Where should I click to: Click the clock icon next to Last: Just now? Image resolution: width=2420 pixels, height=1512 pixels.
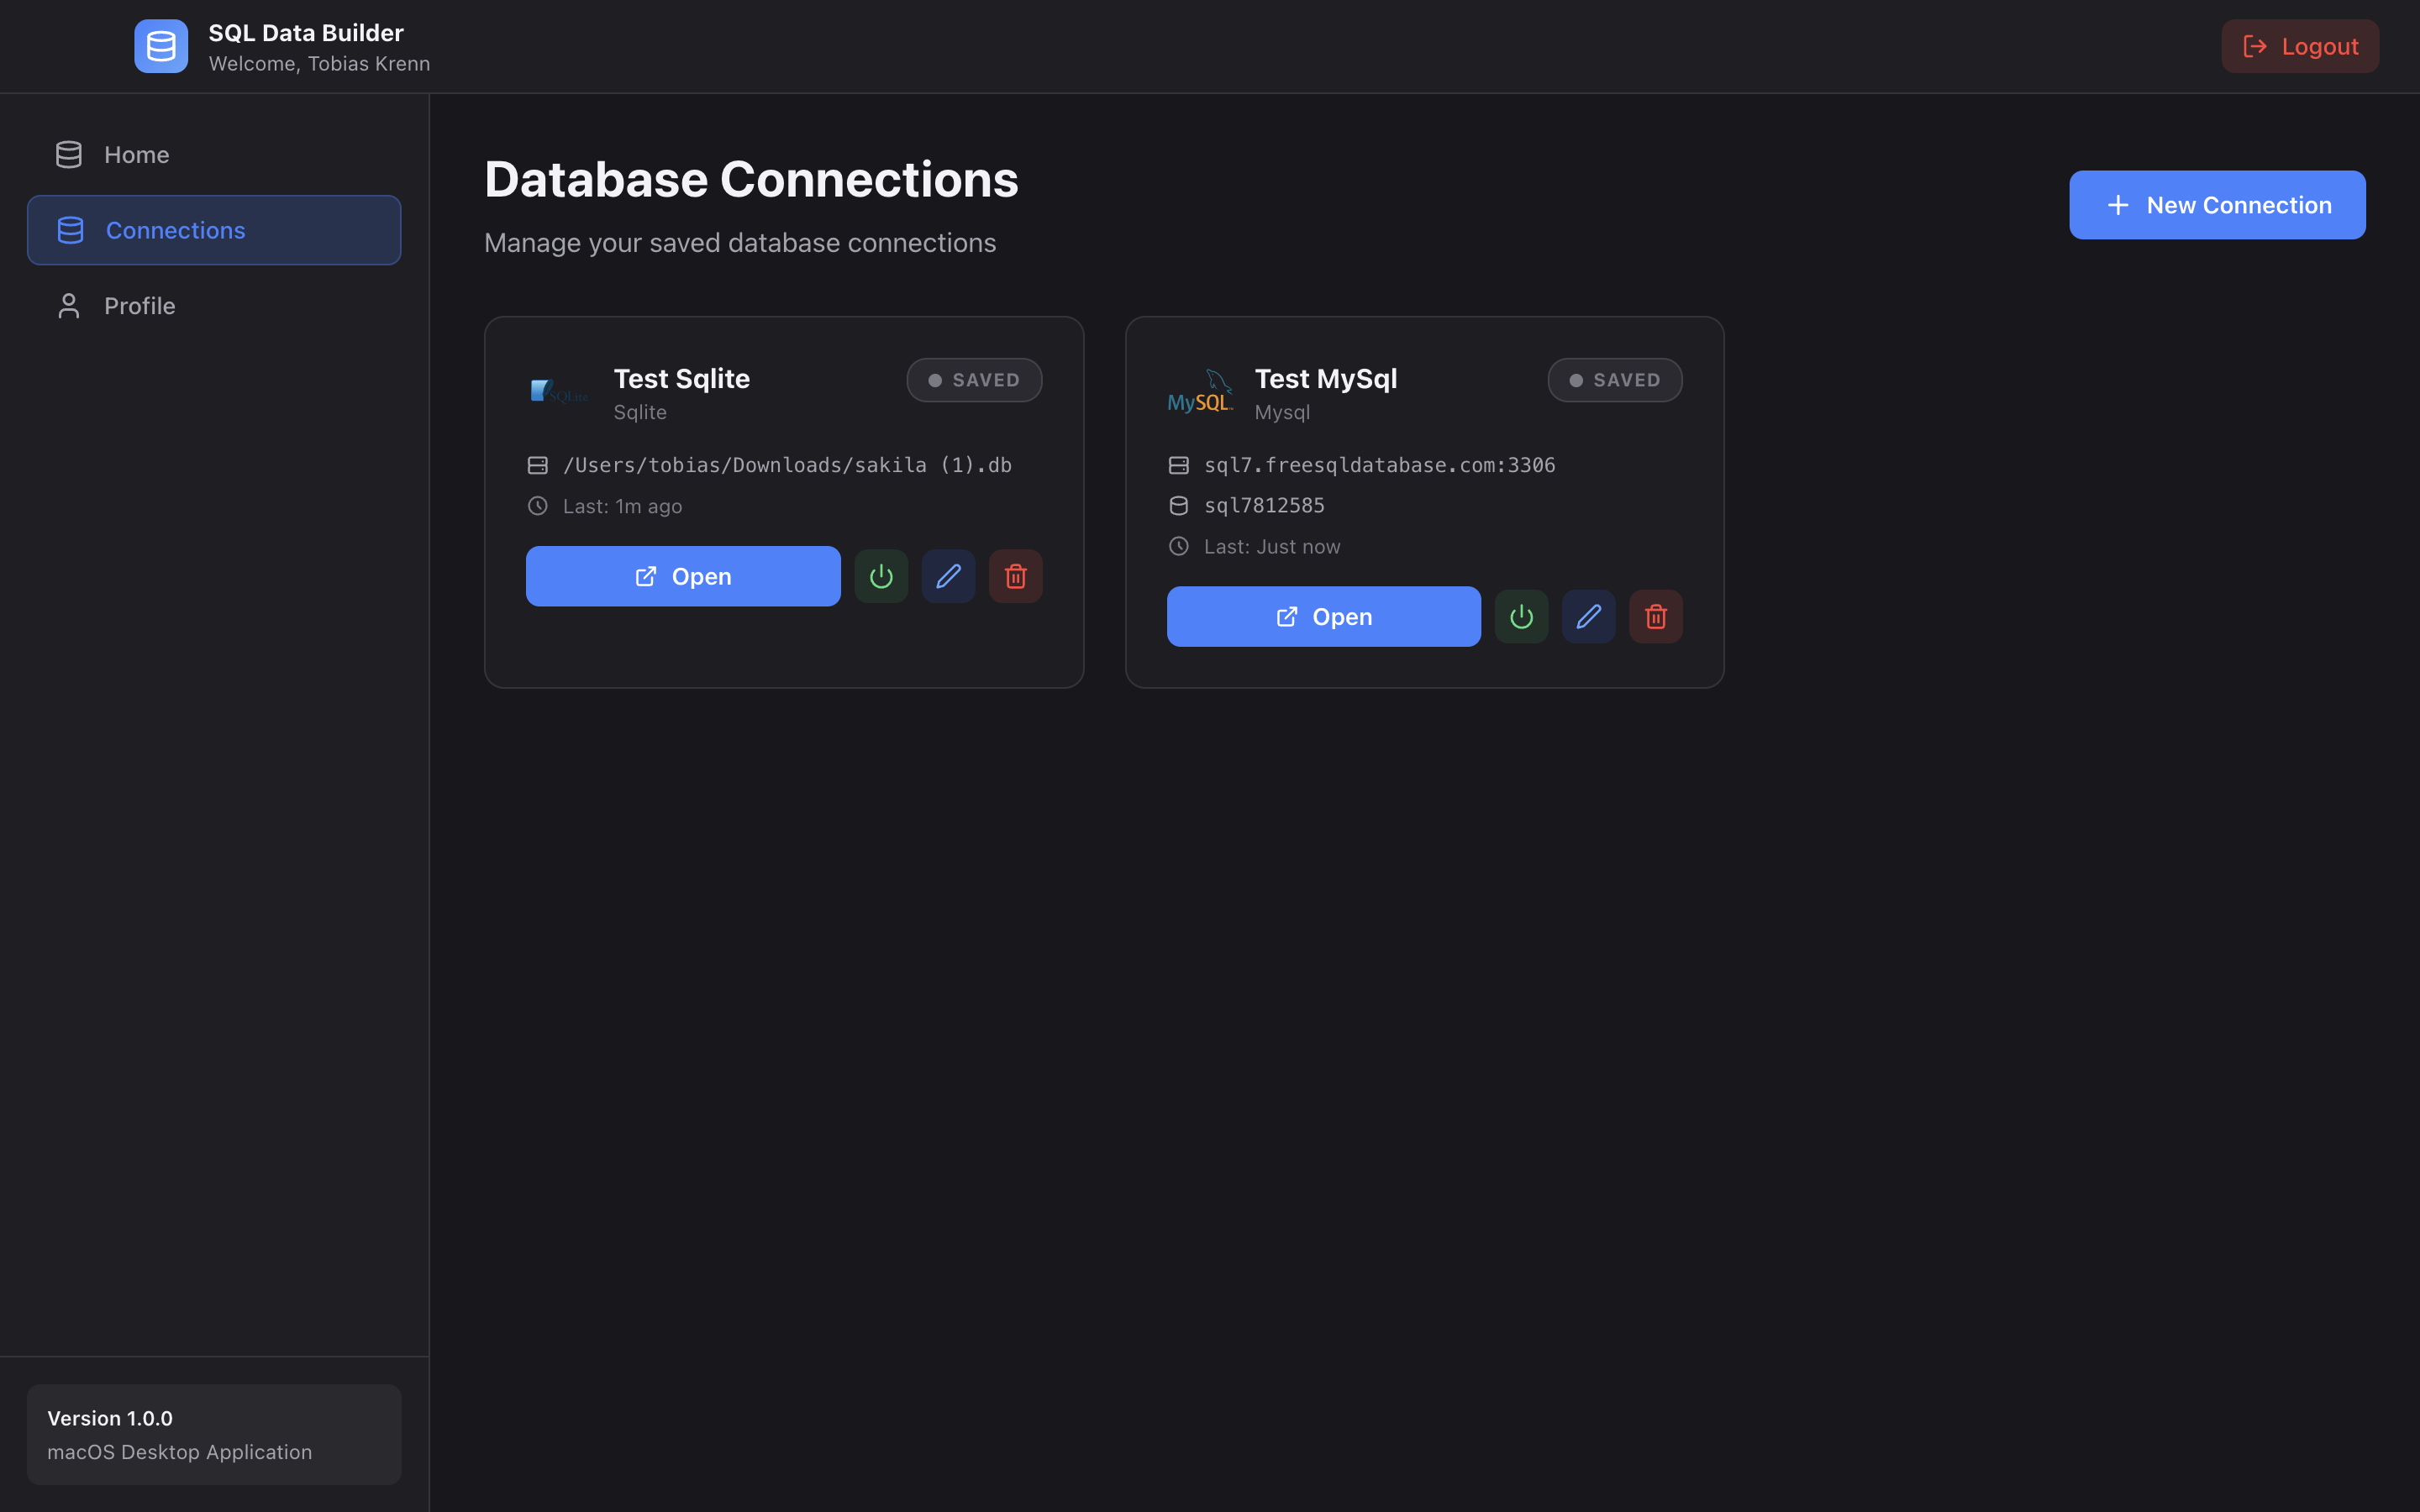(x=1179, y=546)
